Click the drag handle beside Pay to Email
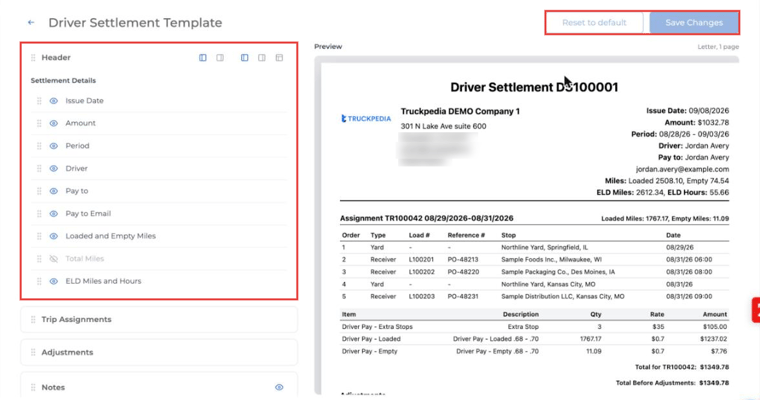Screen dimensions: 760x400 [39, 213]
